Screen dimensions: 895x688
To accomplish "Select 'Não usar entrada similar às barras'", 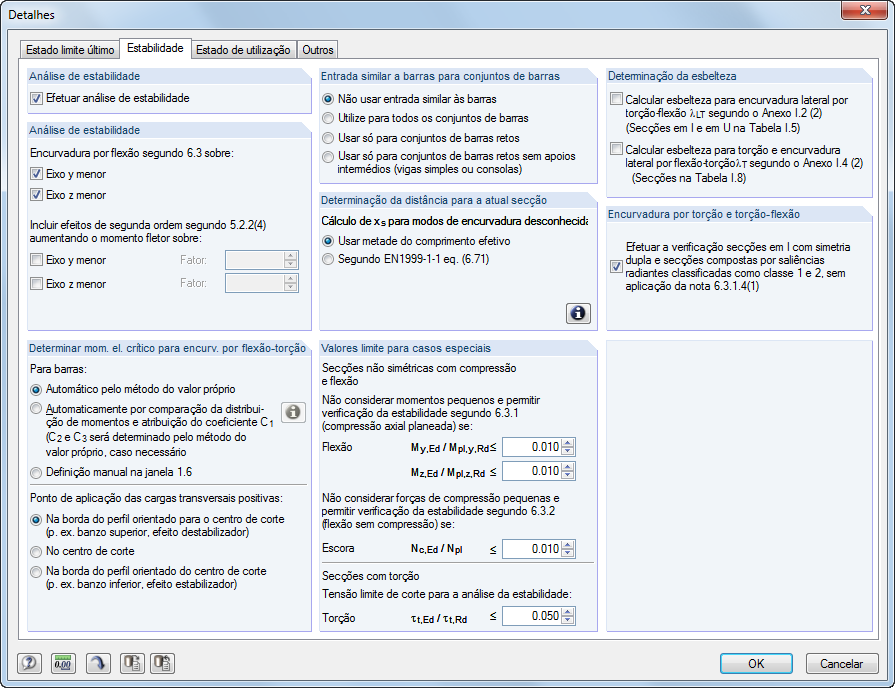I will 328,99.
